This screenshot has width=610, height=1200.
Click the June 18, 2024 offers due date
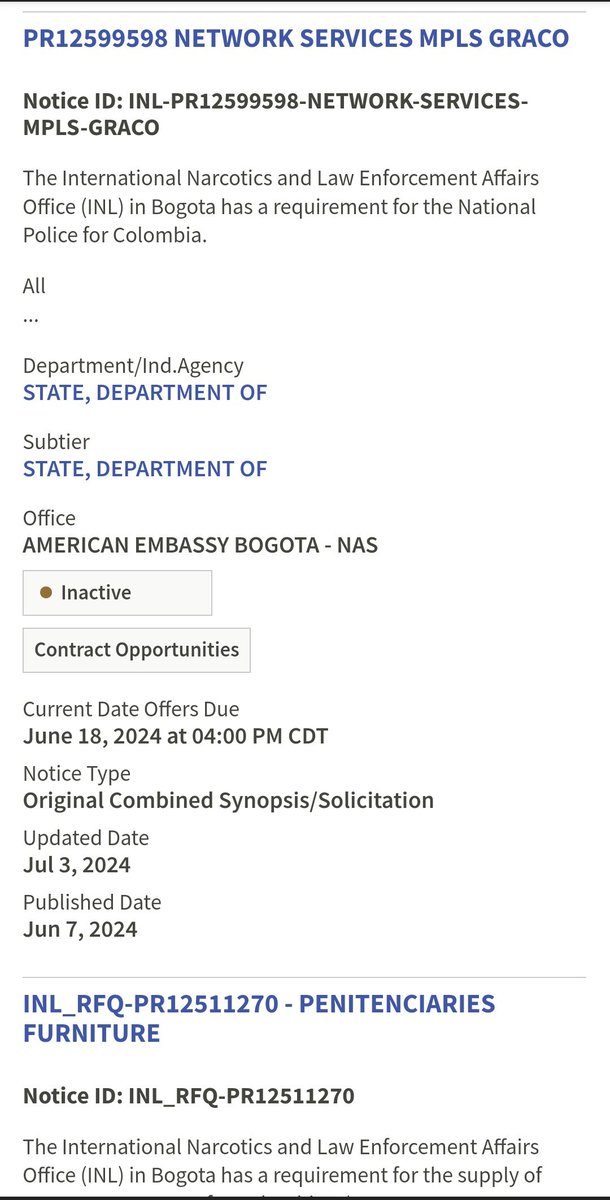coord(175,737)
